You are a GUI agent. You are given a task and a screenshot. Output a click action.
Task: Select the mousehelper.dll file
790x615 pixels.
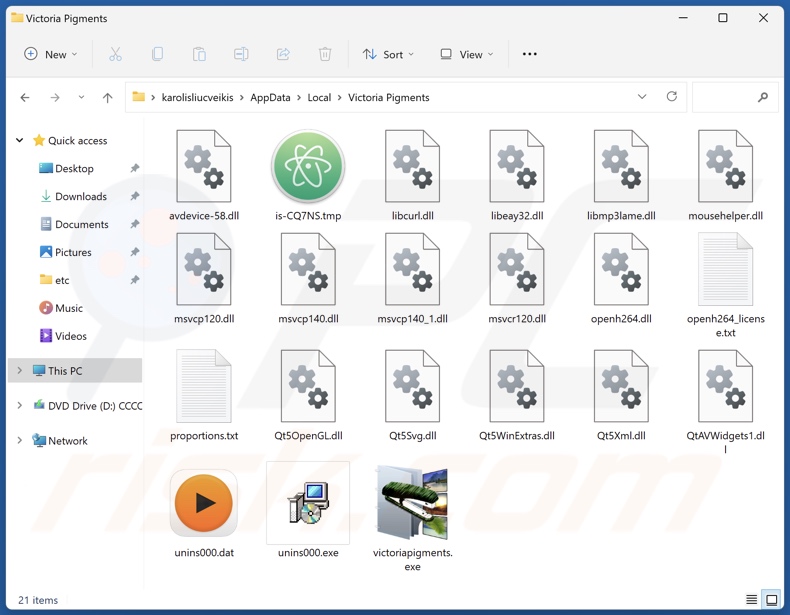726,176
